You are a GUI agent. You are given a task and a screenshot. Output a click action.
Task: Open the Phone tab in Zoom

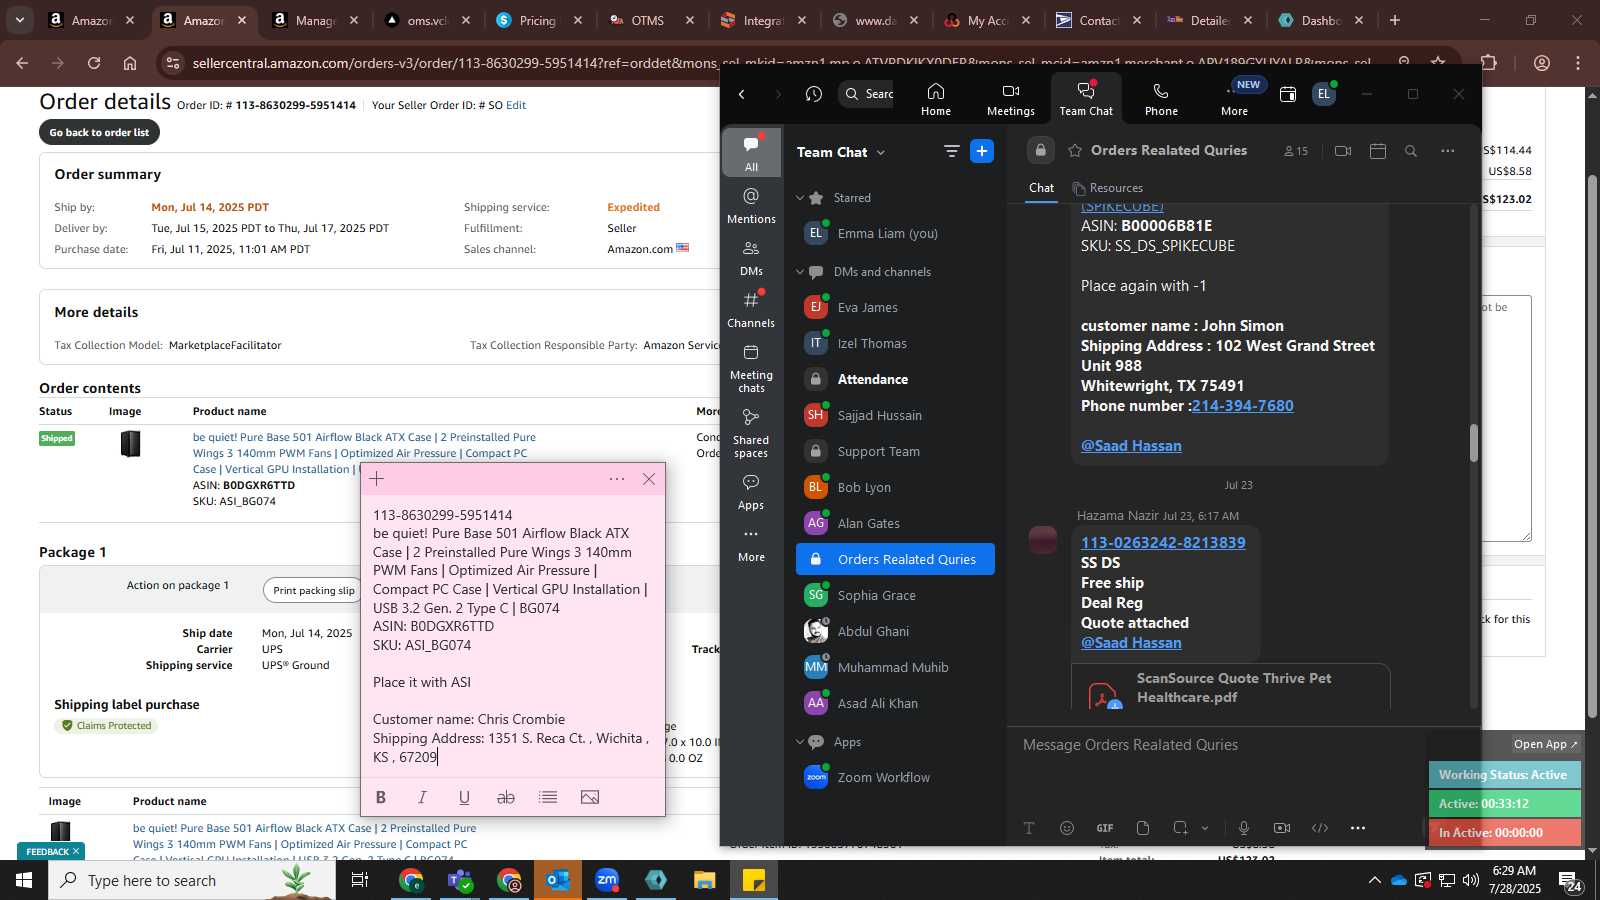point(1160,99)
